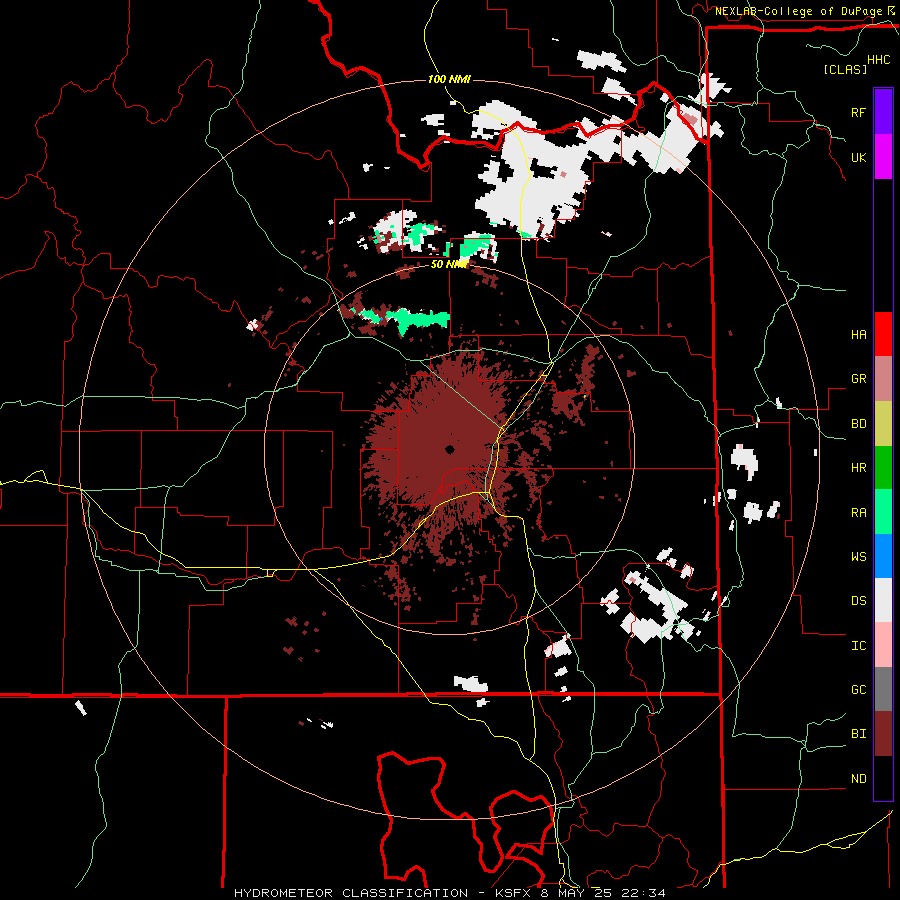
Task: Click the WS blue legend swatch
Action: pyautogui.click(x=883, y=556)
